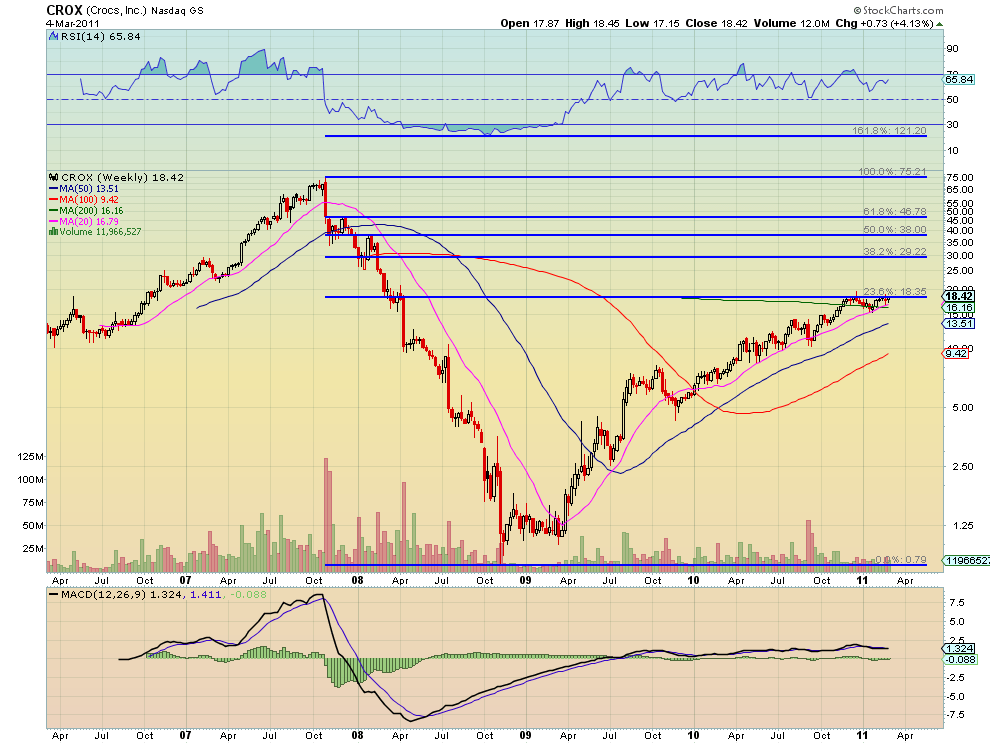Click the '38.2%: 29.22' Fibonacci label
The width and height of the screenshot is (990, 744).
[x=895, y=251]
